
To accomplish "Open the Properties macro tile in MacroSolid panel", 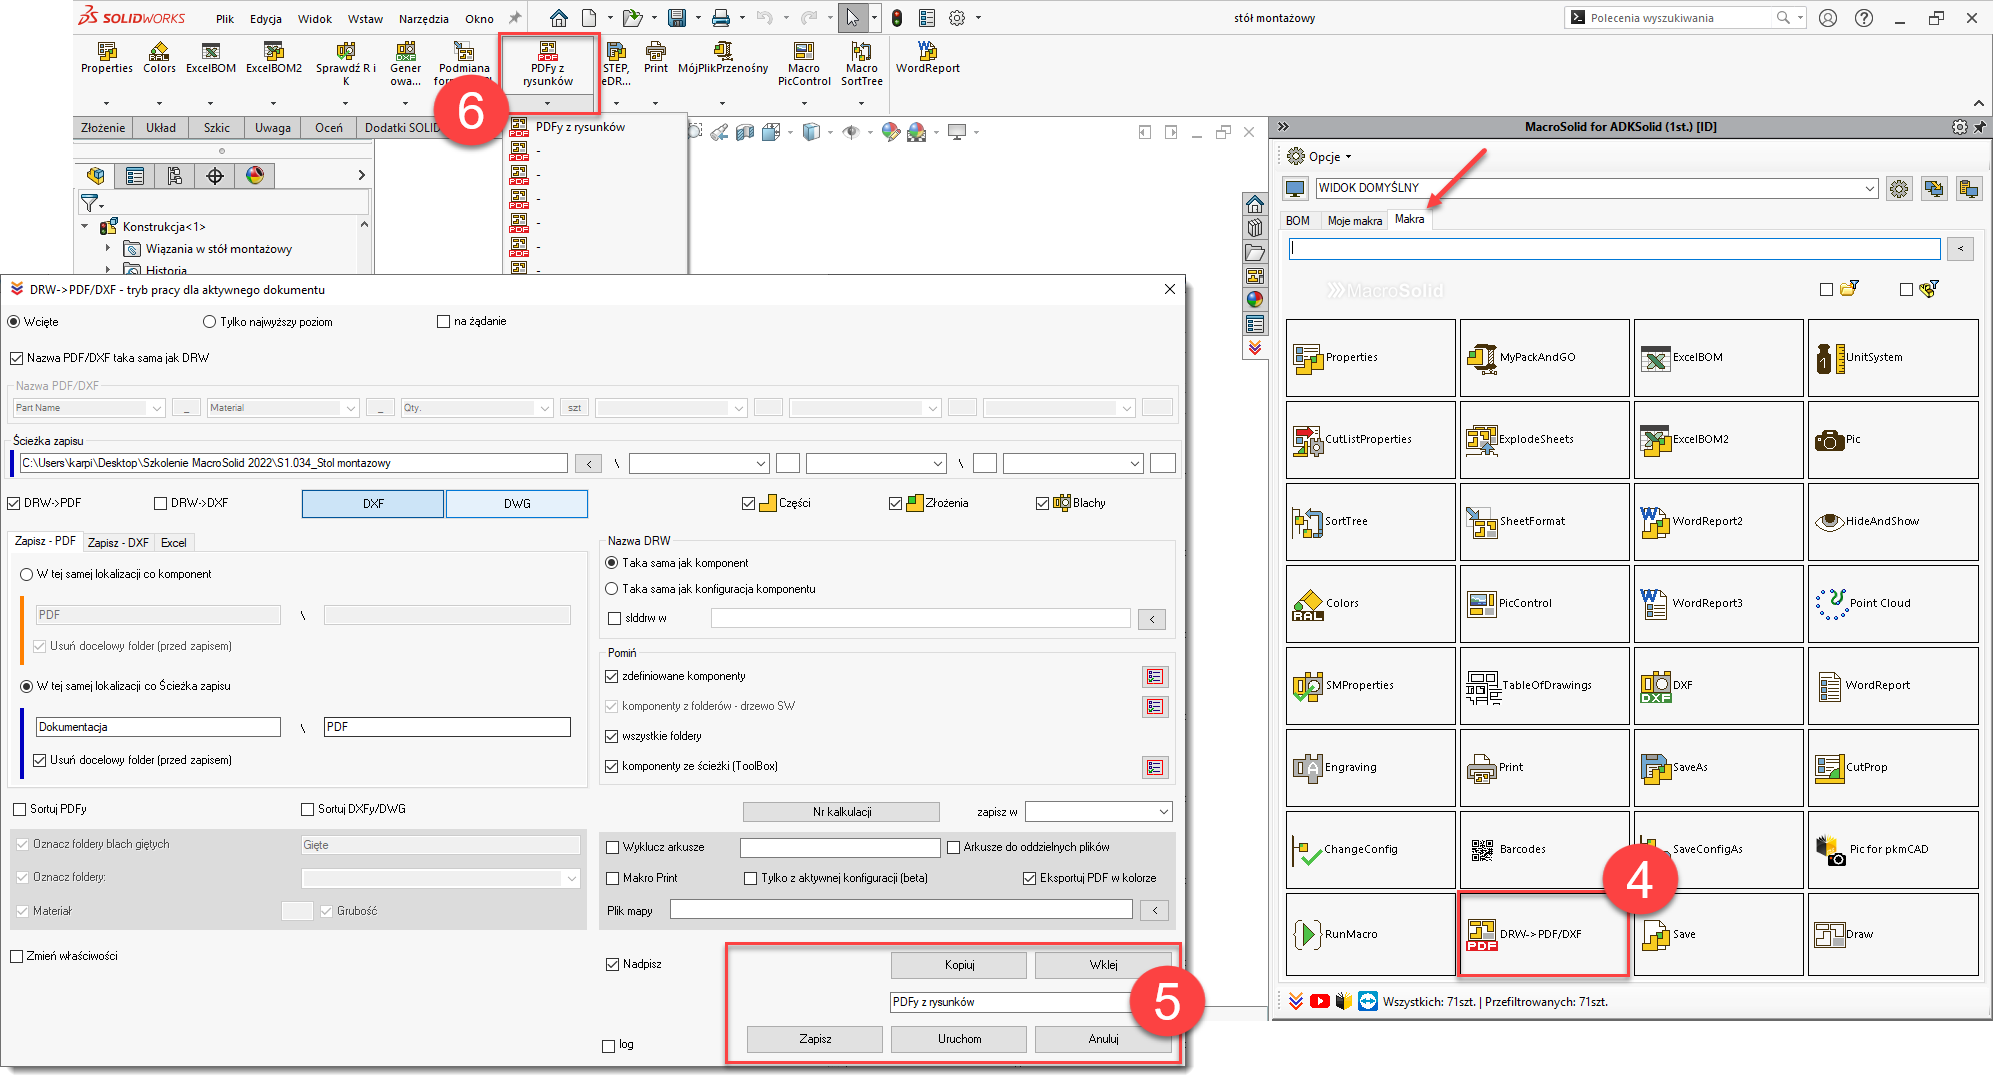I will [x=1370, y=358].
